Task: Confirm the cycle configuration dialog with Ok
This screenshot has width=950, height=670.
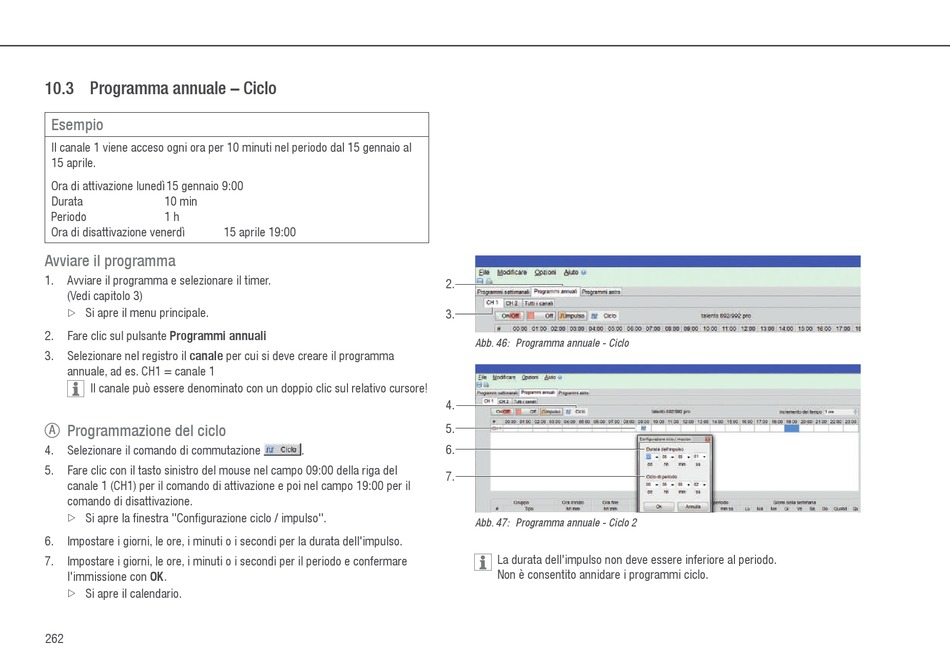Action: (659, 506)
